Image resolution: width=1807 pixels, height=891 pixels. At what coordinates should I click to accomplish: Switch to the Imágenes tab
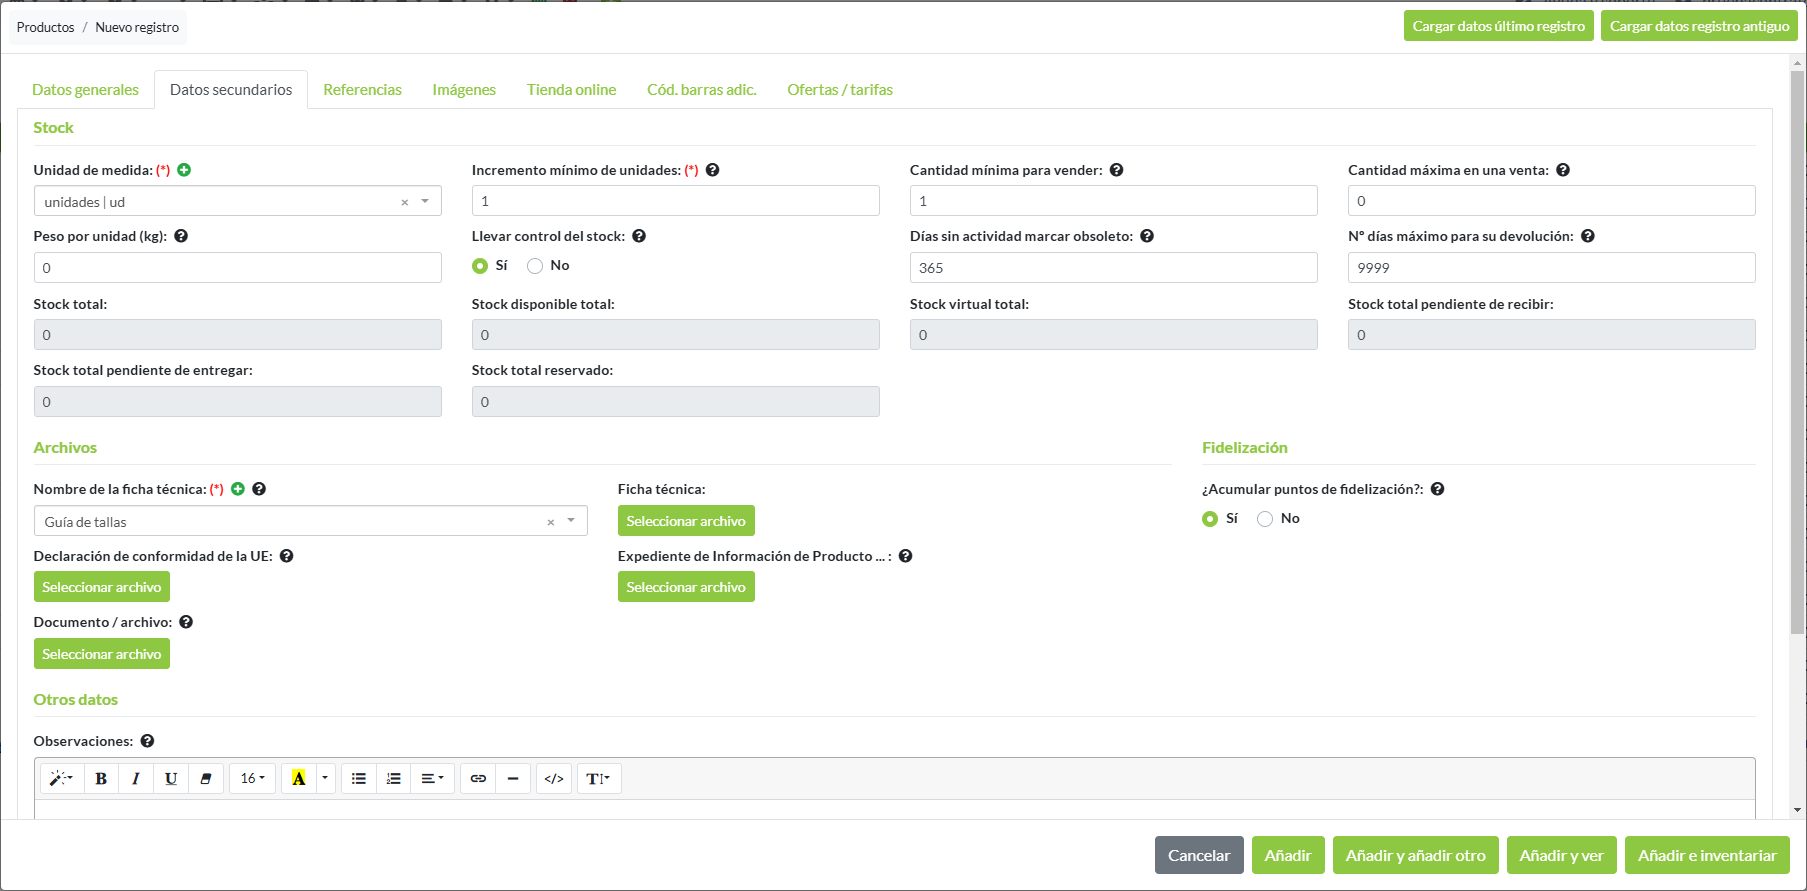[464, 90]
